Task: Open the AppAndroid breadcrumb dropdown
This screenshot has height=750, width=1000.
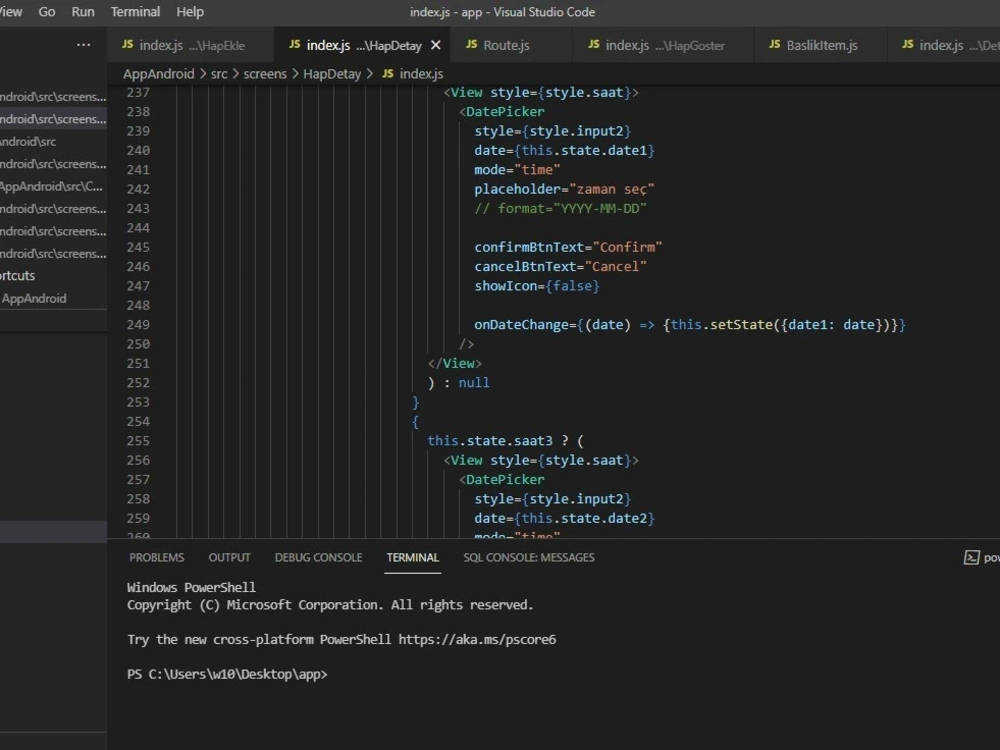Action: click(158, 73)
